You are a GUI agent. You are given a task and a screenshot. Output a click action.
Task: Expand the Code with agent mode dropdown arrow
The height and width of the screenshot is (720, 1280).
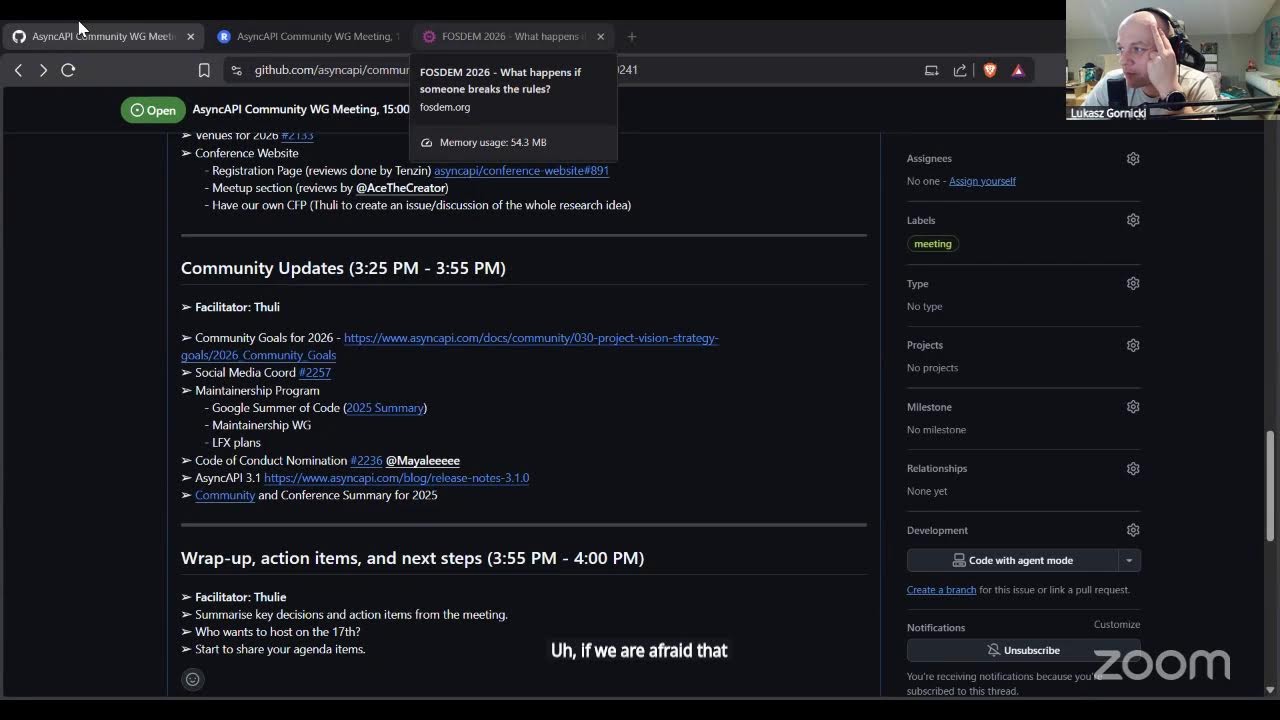point(1129,560)
